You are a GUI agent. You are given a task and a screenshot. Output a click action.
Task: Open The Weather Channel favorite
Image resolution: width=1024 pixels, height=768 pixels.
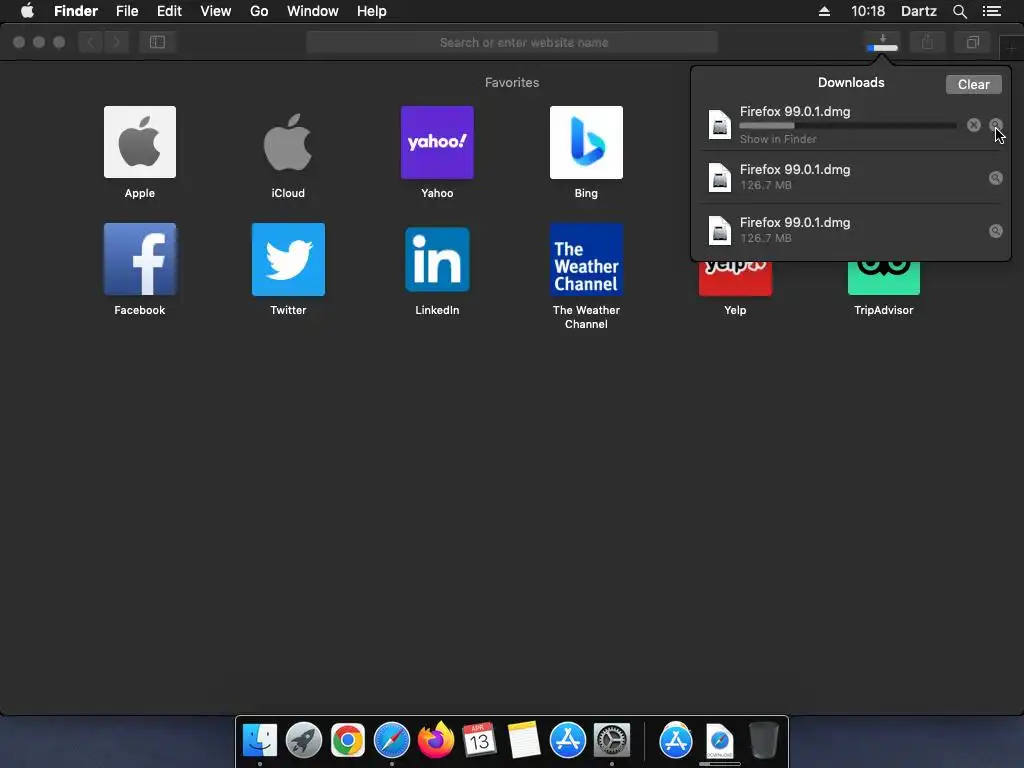[586, 259]
